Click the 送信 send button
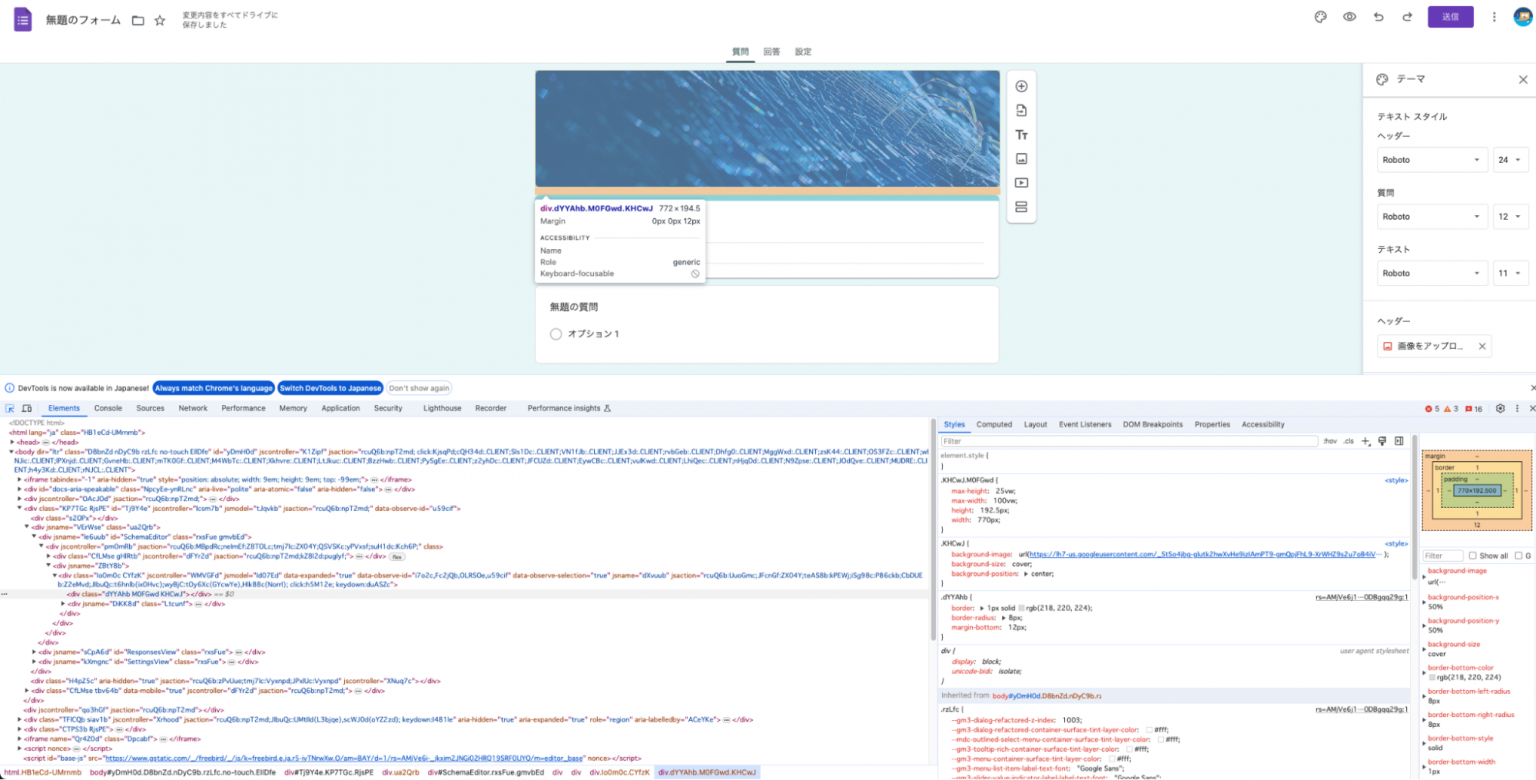Viewport: 1536px width, 780px height. [1450, 17]
